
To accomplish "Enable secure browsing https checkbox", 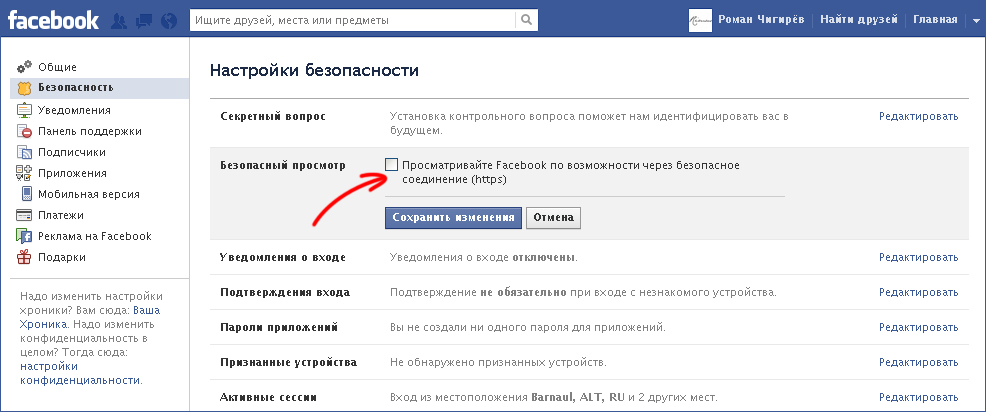I will (392, 165).
